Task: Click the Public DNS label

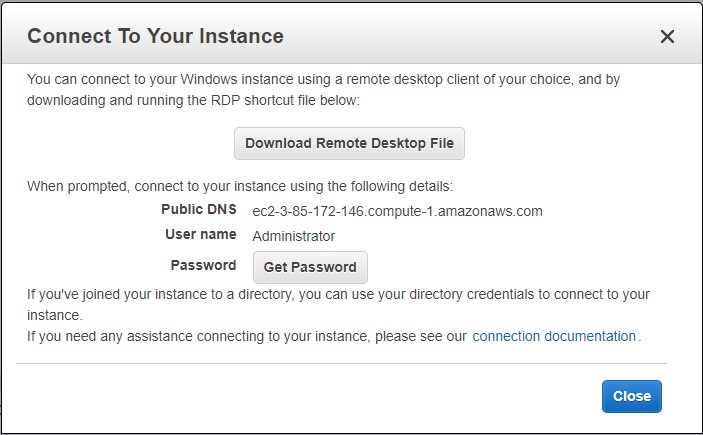Action: pyautogui.click(x=198, y=210)
